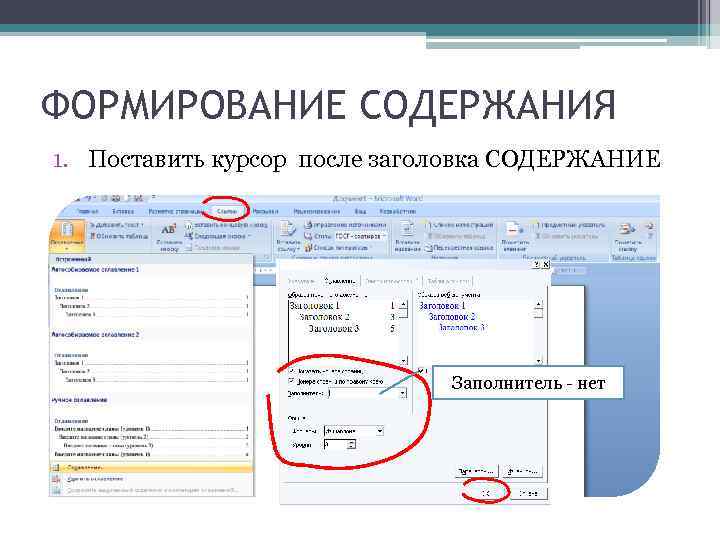Open the Ссылки ribbon tab
This screenshot has height=540, width=720.
[226, 211]
